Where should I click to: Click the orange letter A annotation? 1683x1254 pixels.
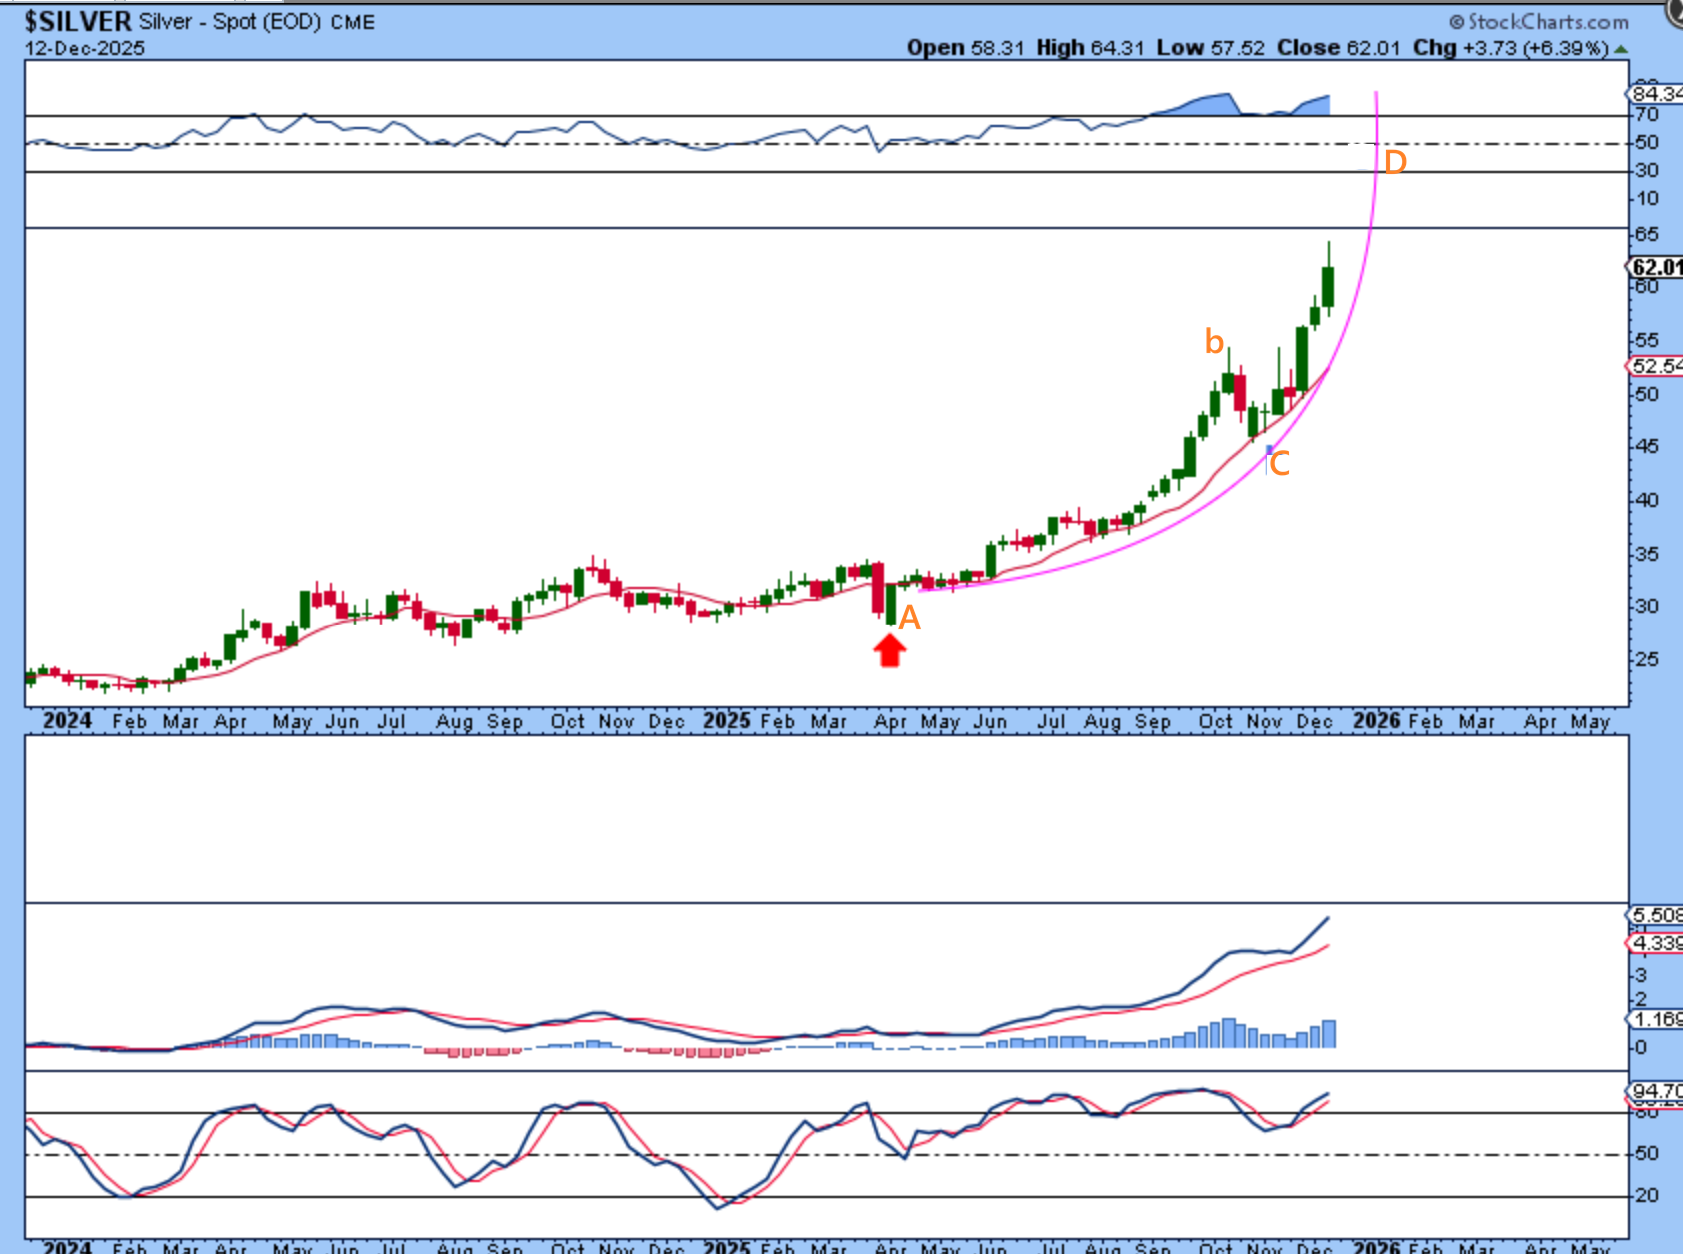click(908, 618)
